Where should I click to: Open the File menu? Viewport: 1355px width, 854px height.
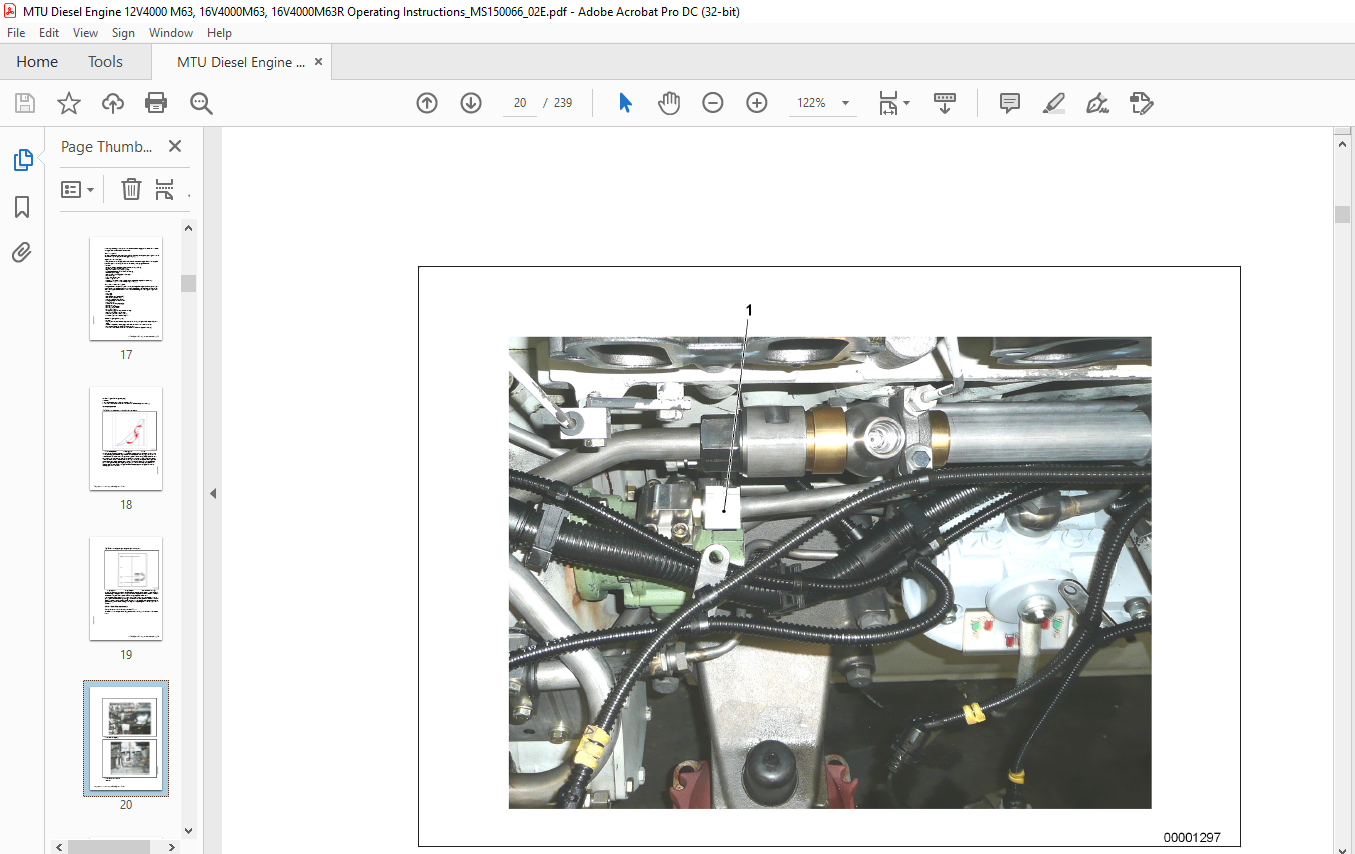click(16, 33)
